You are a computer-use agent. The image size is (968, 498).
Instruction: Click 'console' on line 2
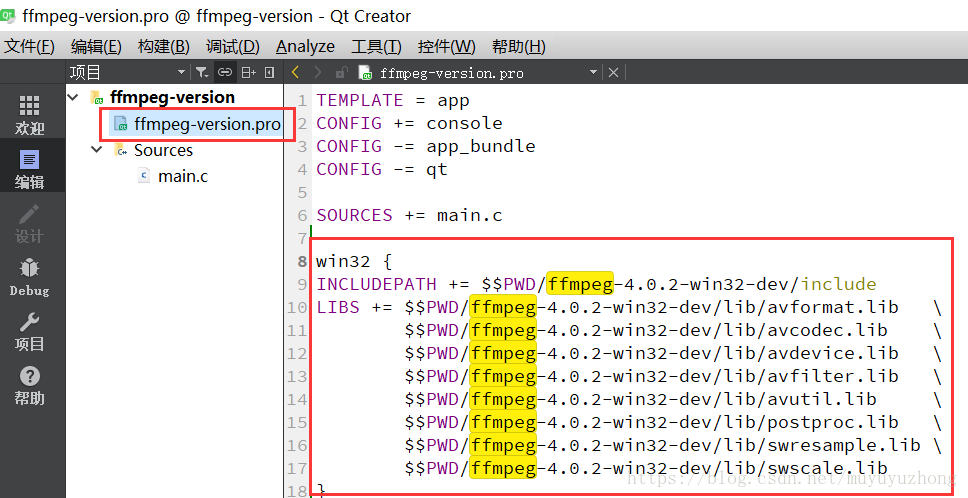pos(464,123)
